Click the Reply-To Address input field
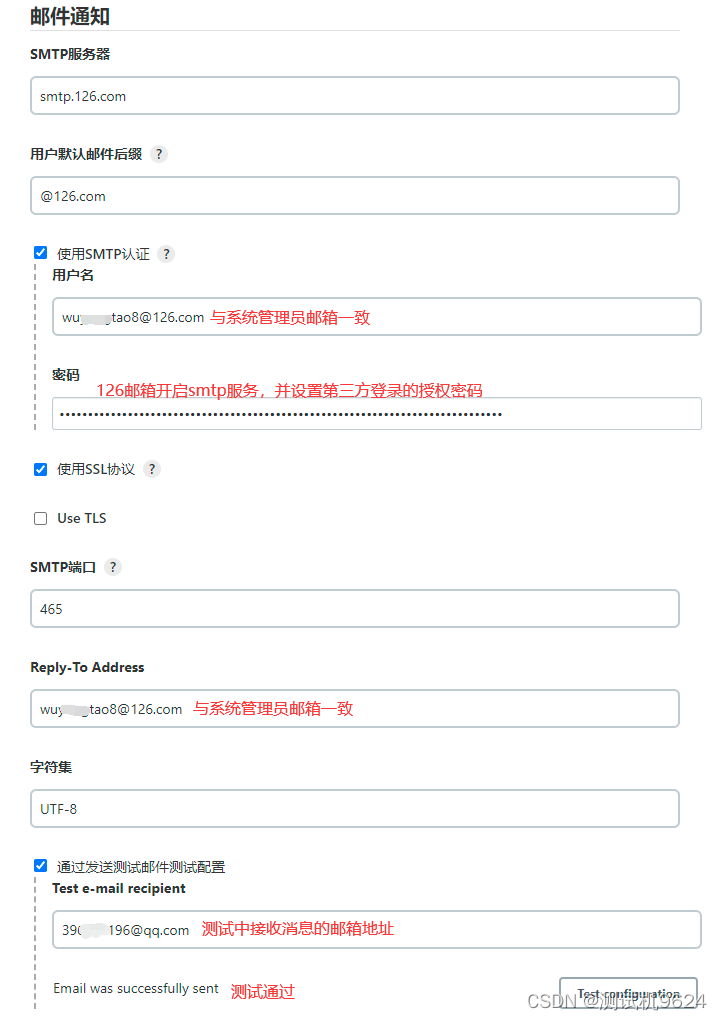The image size is (722, 1020). 354,708
